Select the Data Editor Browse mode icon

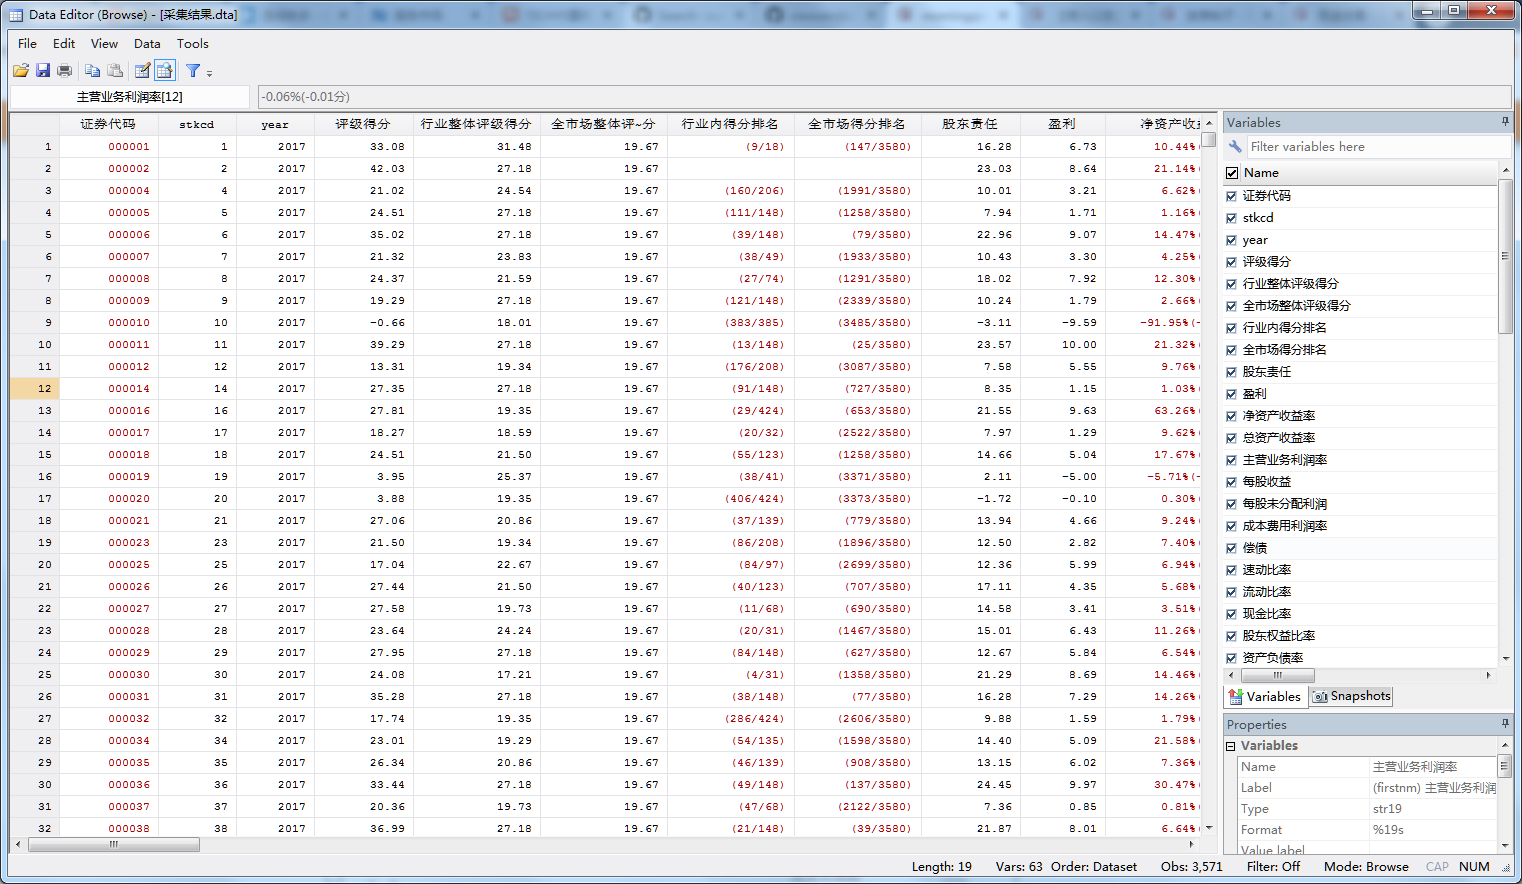(x=165, y=70)
